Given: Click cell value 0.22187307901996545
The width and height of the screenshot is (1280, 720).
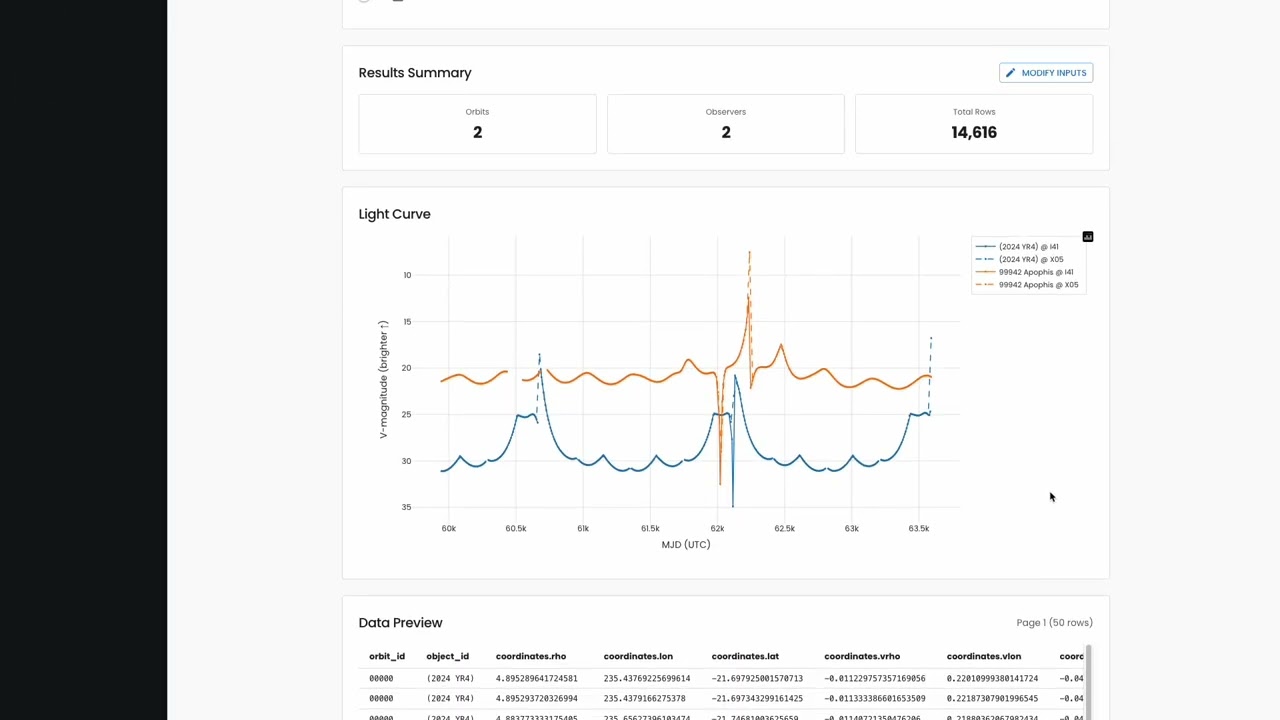Looking at the screenshot, I should pos(992,698).
